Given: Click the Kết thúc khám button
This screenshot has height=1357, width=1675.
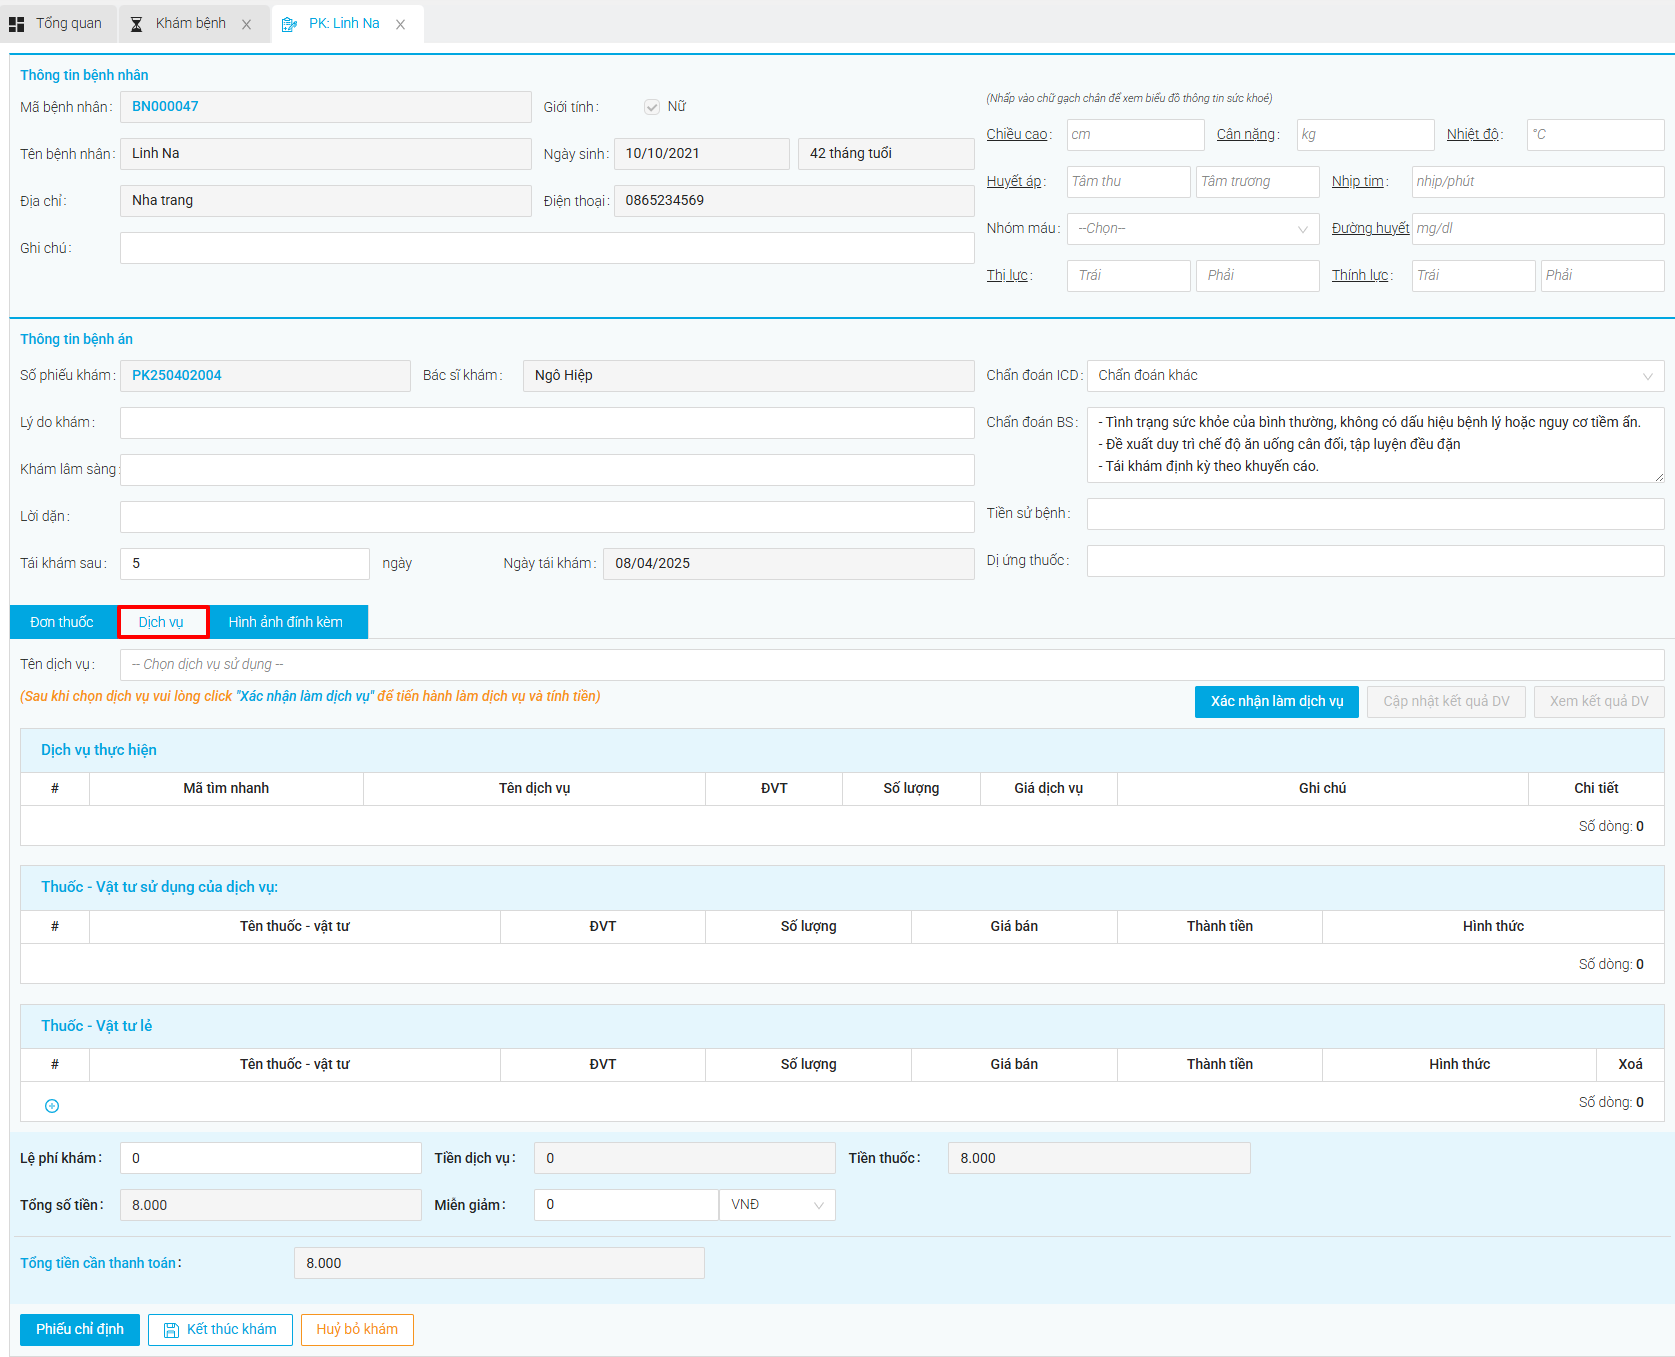Looking at the screenshot, I should (220, 1330).
